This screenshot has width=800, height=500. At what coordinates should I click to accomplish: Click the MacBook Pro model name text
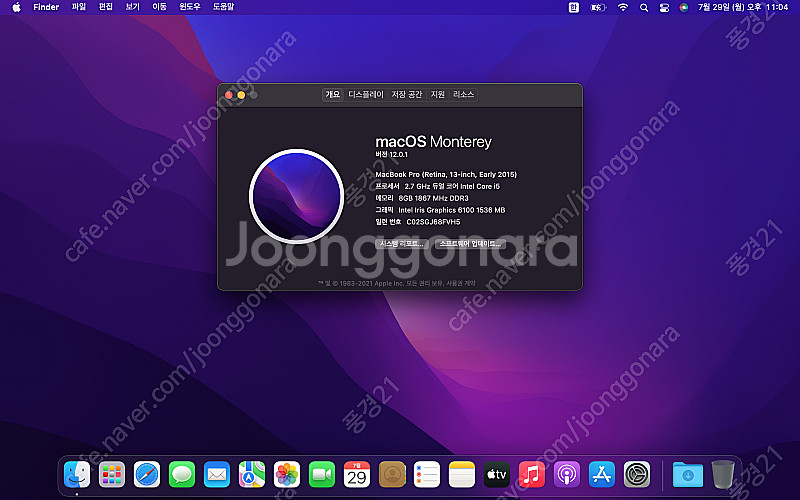pos(446,174)
